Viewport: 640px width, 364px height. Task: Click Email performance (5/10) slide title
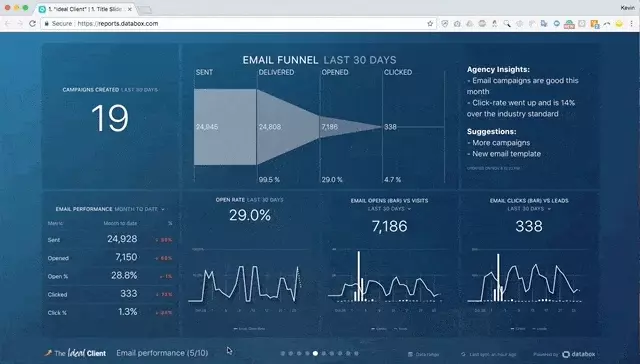click(162, 353)
